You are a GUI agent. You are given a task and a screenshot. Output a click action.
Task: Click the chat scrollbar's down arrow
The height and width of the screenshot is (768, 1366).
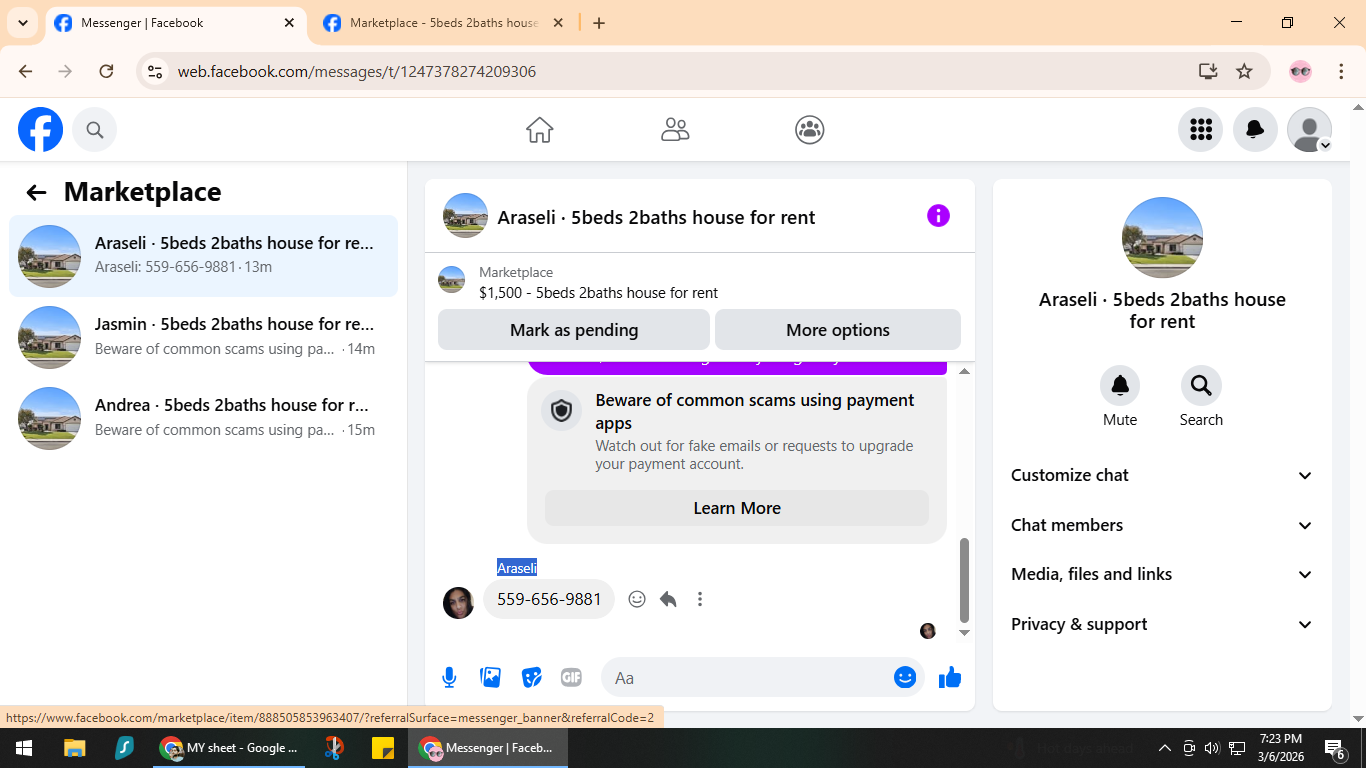[964, 633]
